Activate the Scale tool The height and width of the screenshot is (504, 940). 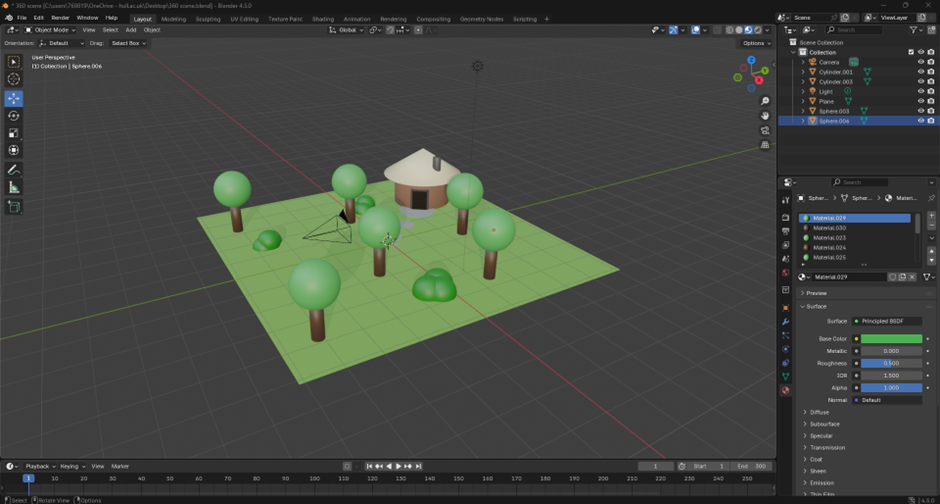pyautogui.click(x=14, y=133)
